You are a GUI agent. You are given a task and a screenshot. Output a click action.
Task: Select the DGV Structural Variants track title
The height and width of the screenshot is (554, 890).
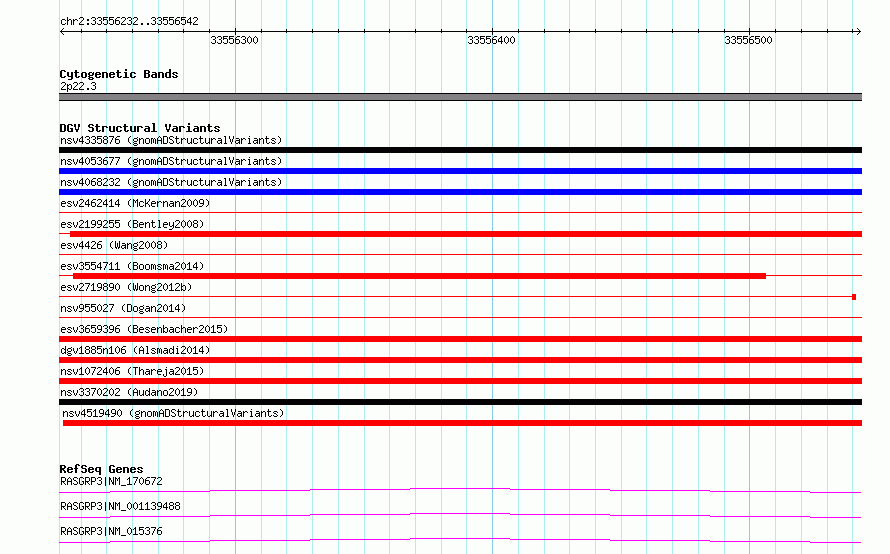pos(140,128)
